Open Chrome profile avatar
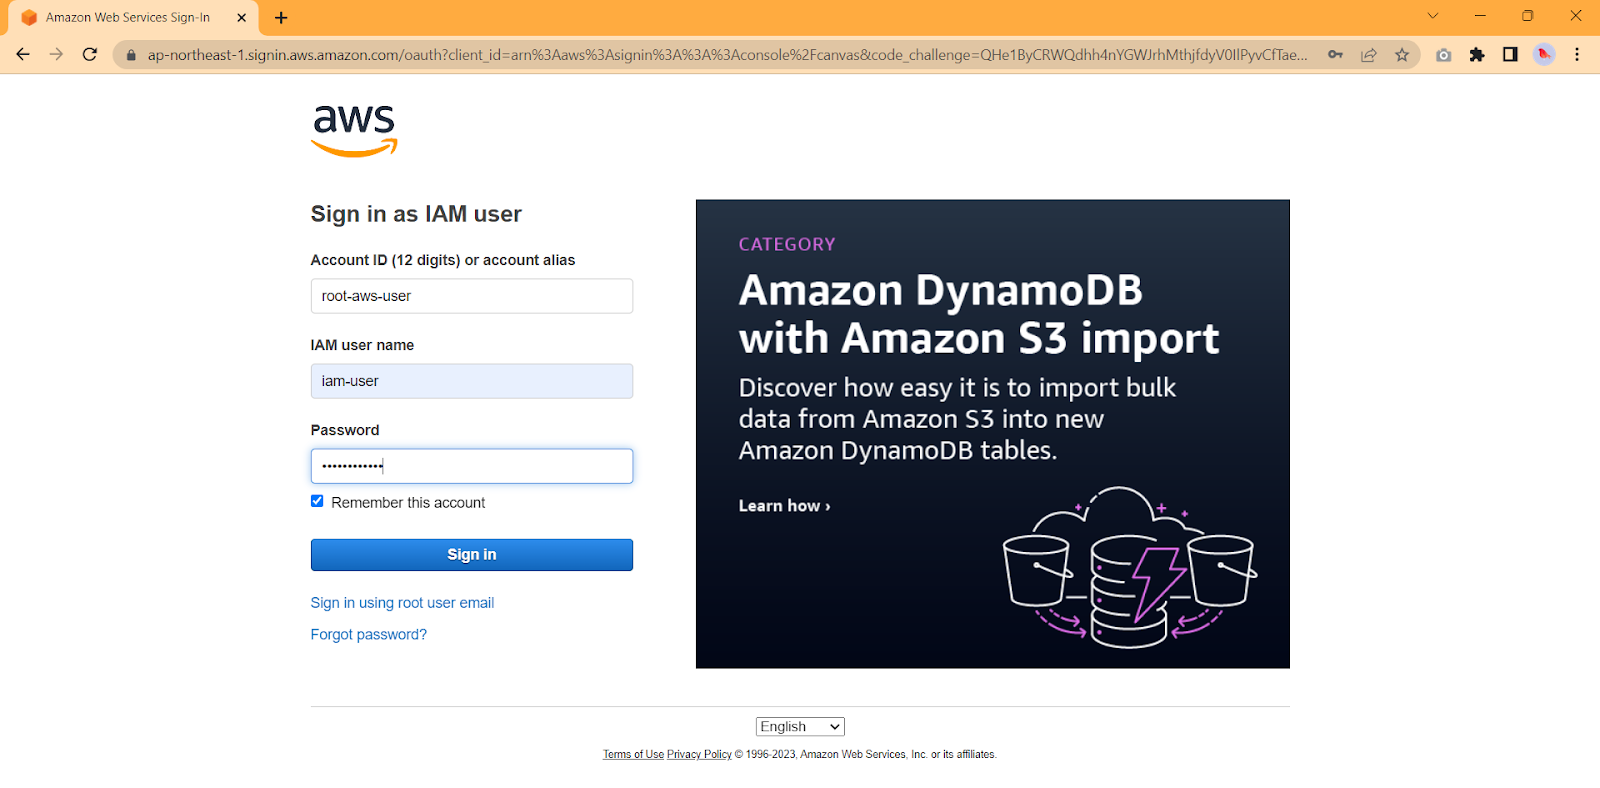 tap(1544, 55)
